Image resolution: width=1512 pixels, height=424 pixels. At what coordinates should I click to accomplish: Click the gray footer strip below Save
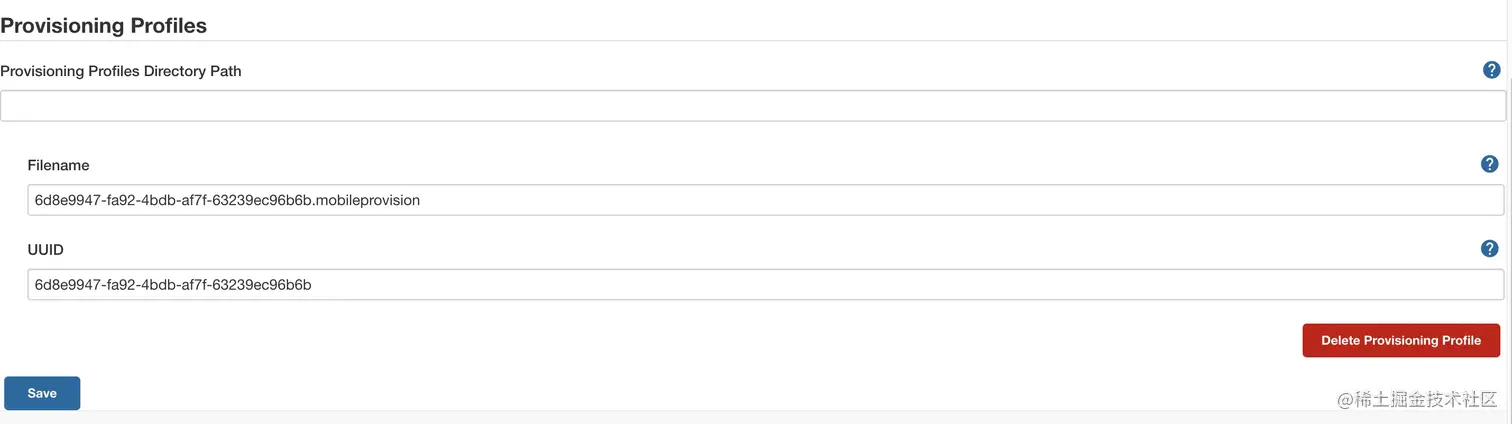[x=700, y=416]
